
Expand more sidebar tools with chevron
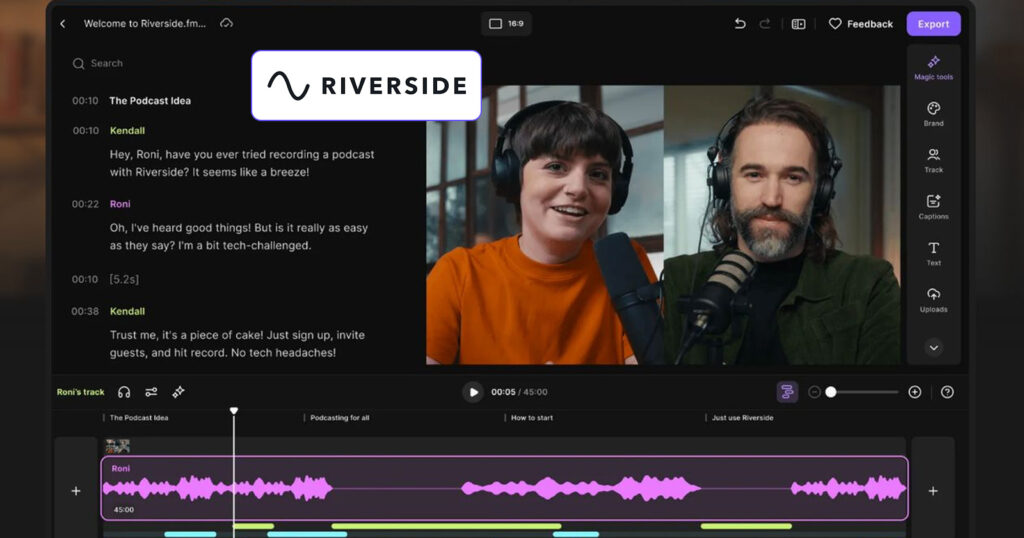click(x=933, y=347)
